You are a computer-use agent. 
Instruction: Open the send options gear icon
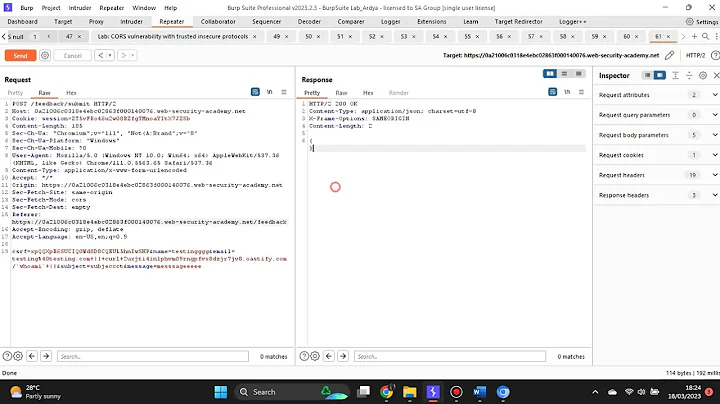[45, 56]
